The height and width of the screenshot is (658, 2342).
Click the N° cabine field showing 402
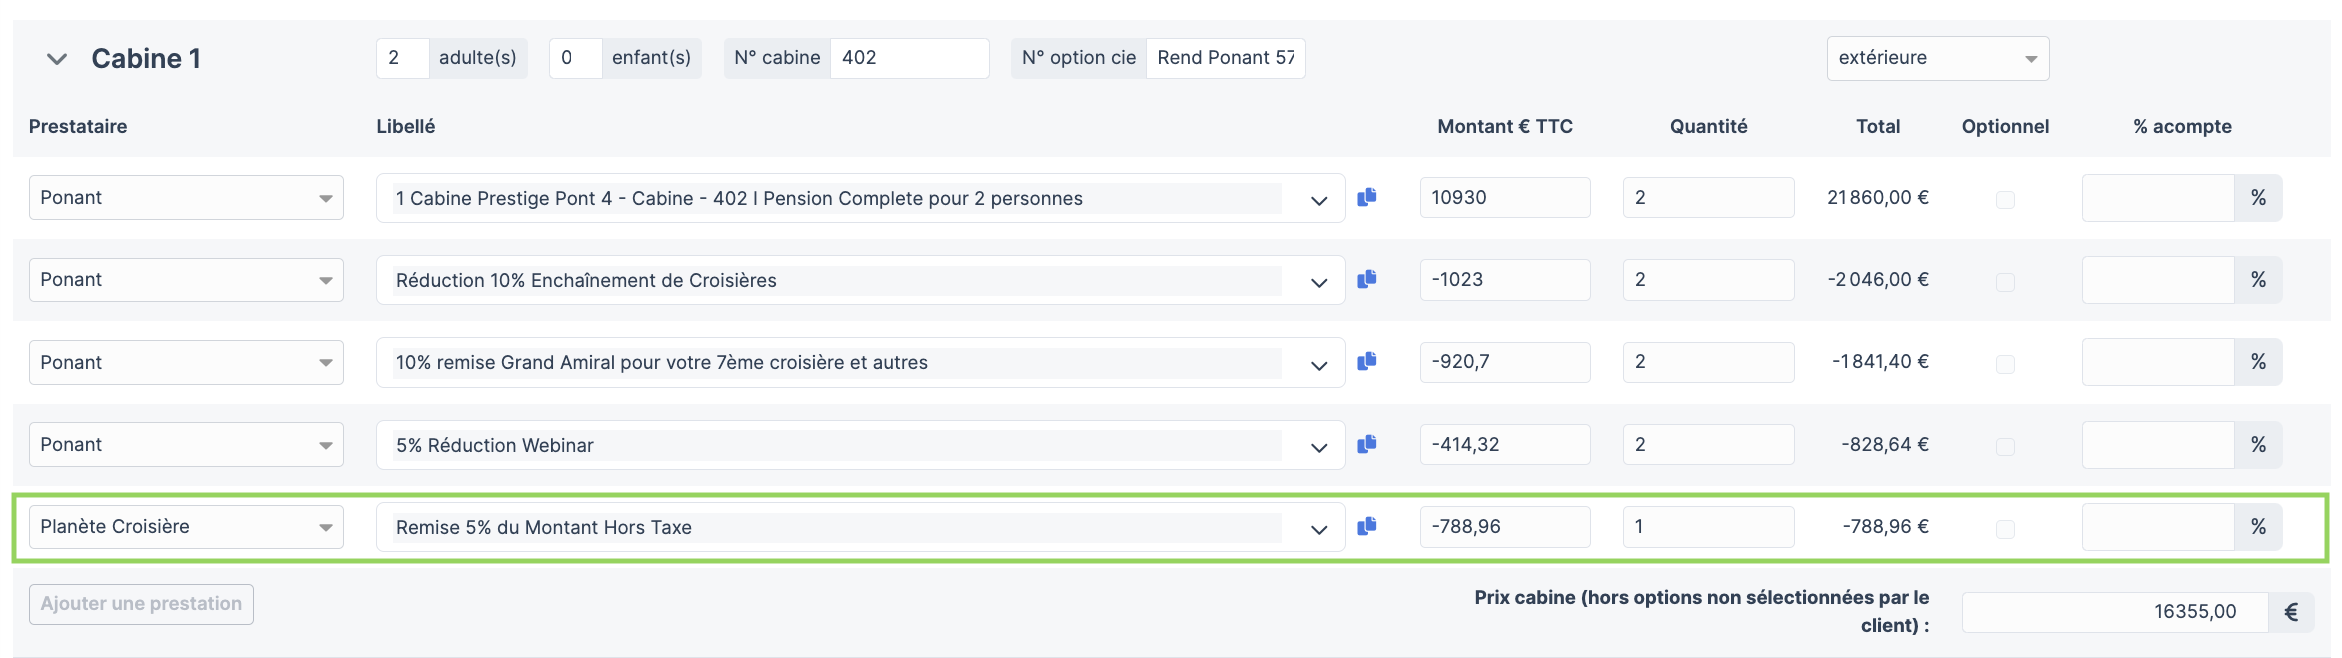coord(909,58)
